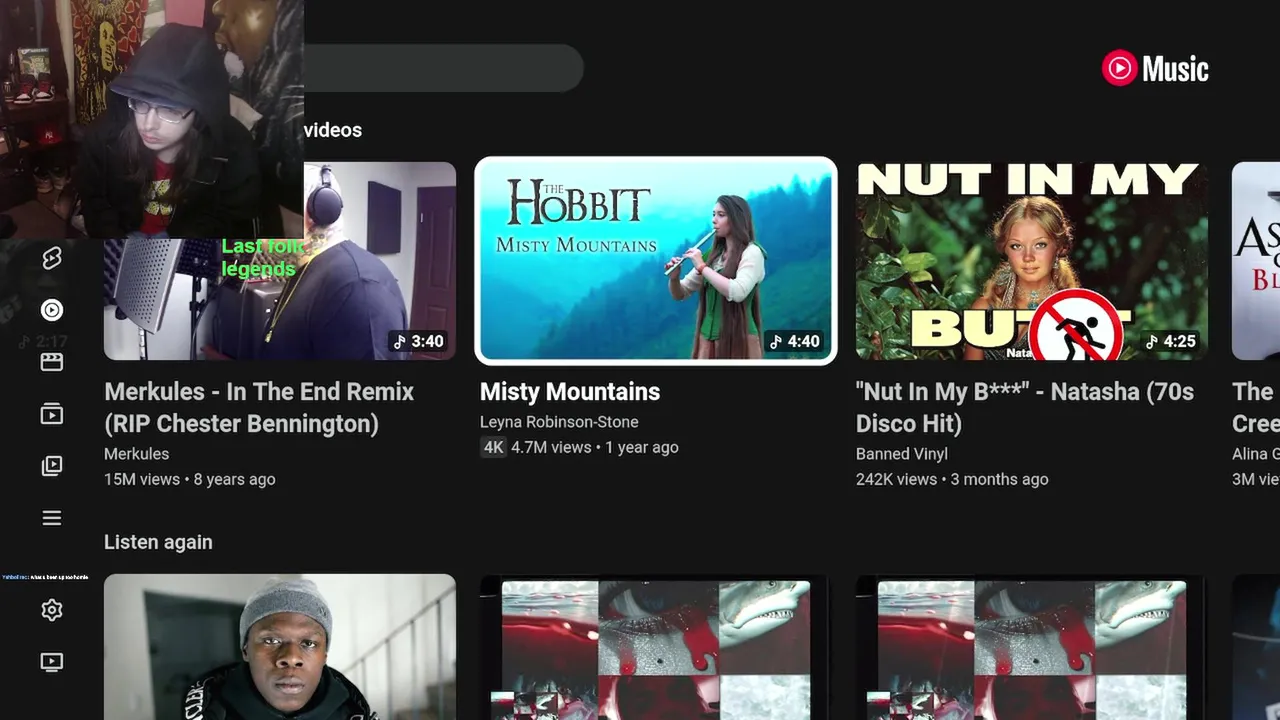Open the Subscriptions icon in the sidebar
This screenshot has width=1280, height=720.
coord(52,414)
